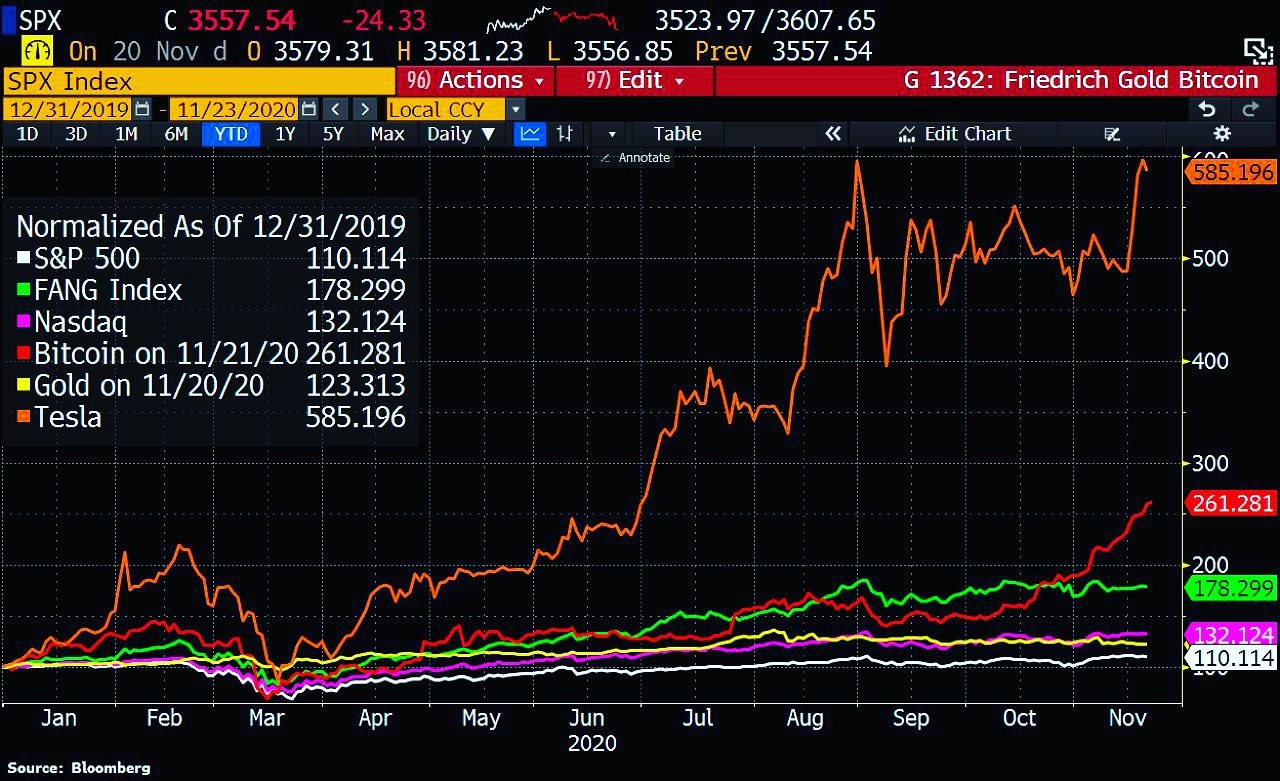Select the line chart type icon
This screenshot has width=1280, height=781.
[530, 134]
